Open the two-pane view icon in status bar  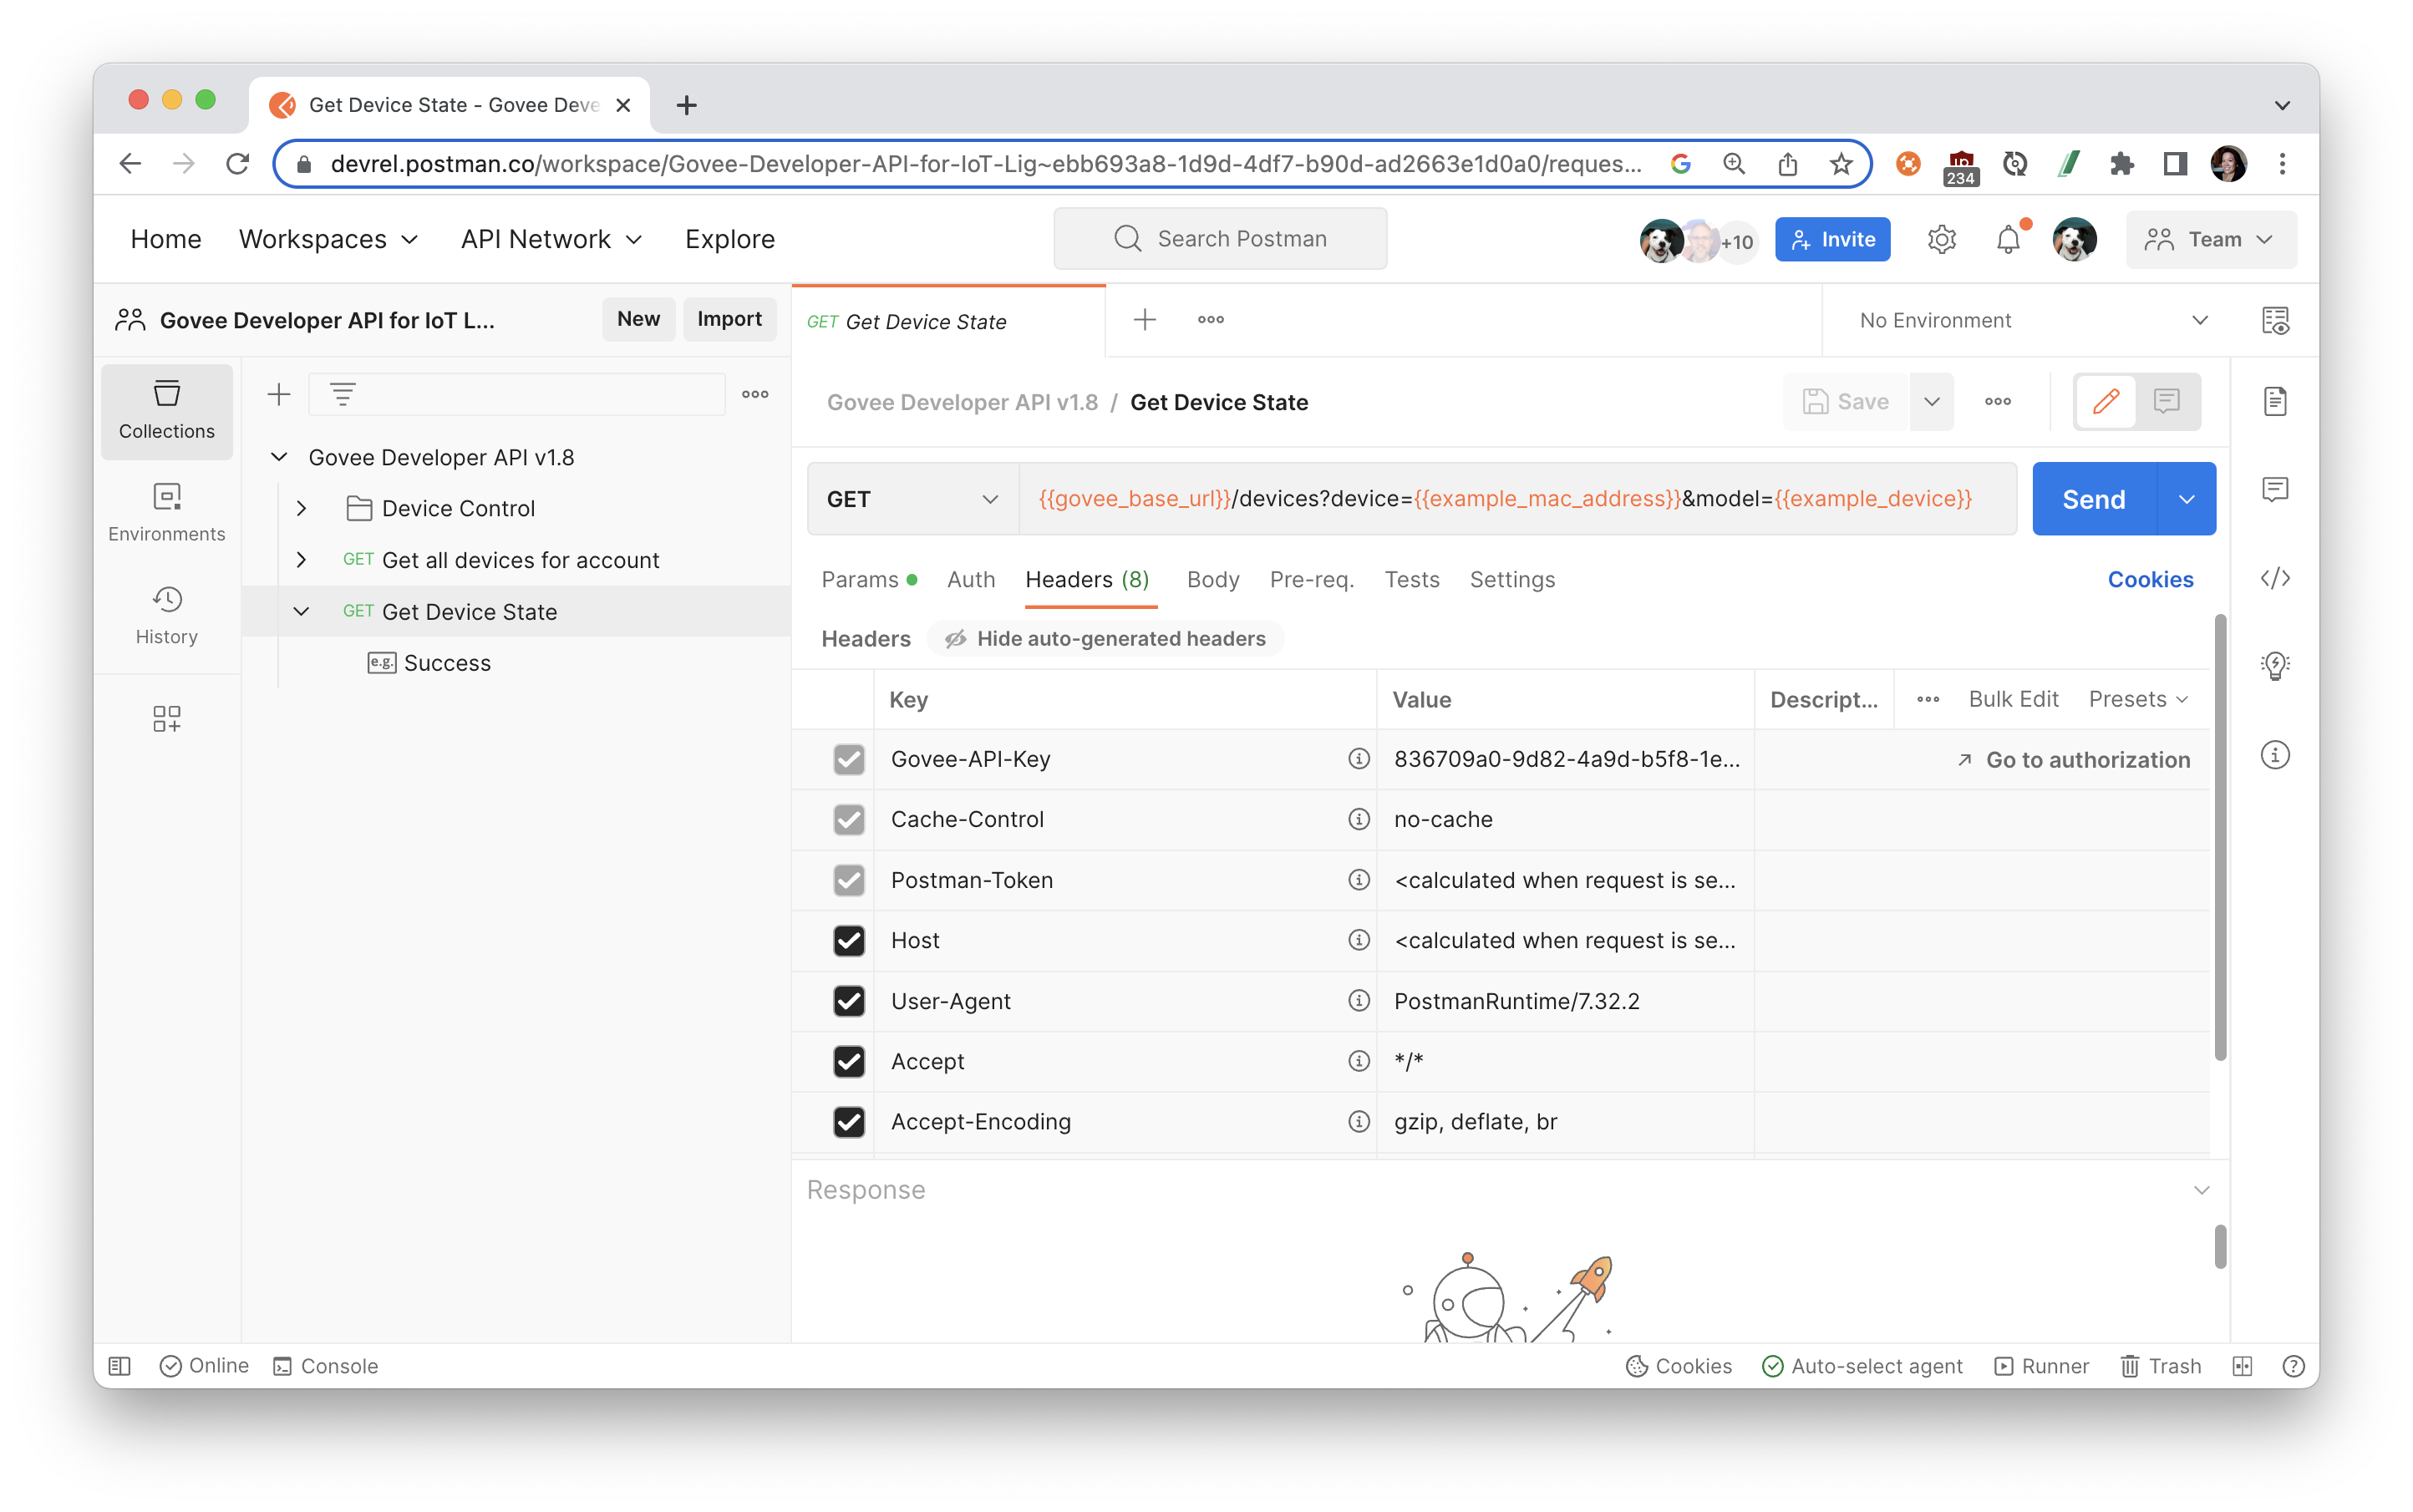coord(2242,1366)
